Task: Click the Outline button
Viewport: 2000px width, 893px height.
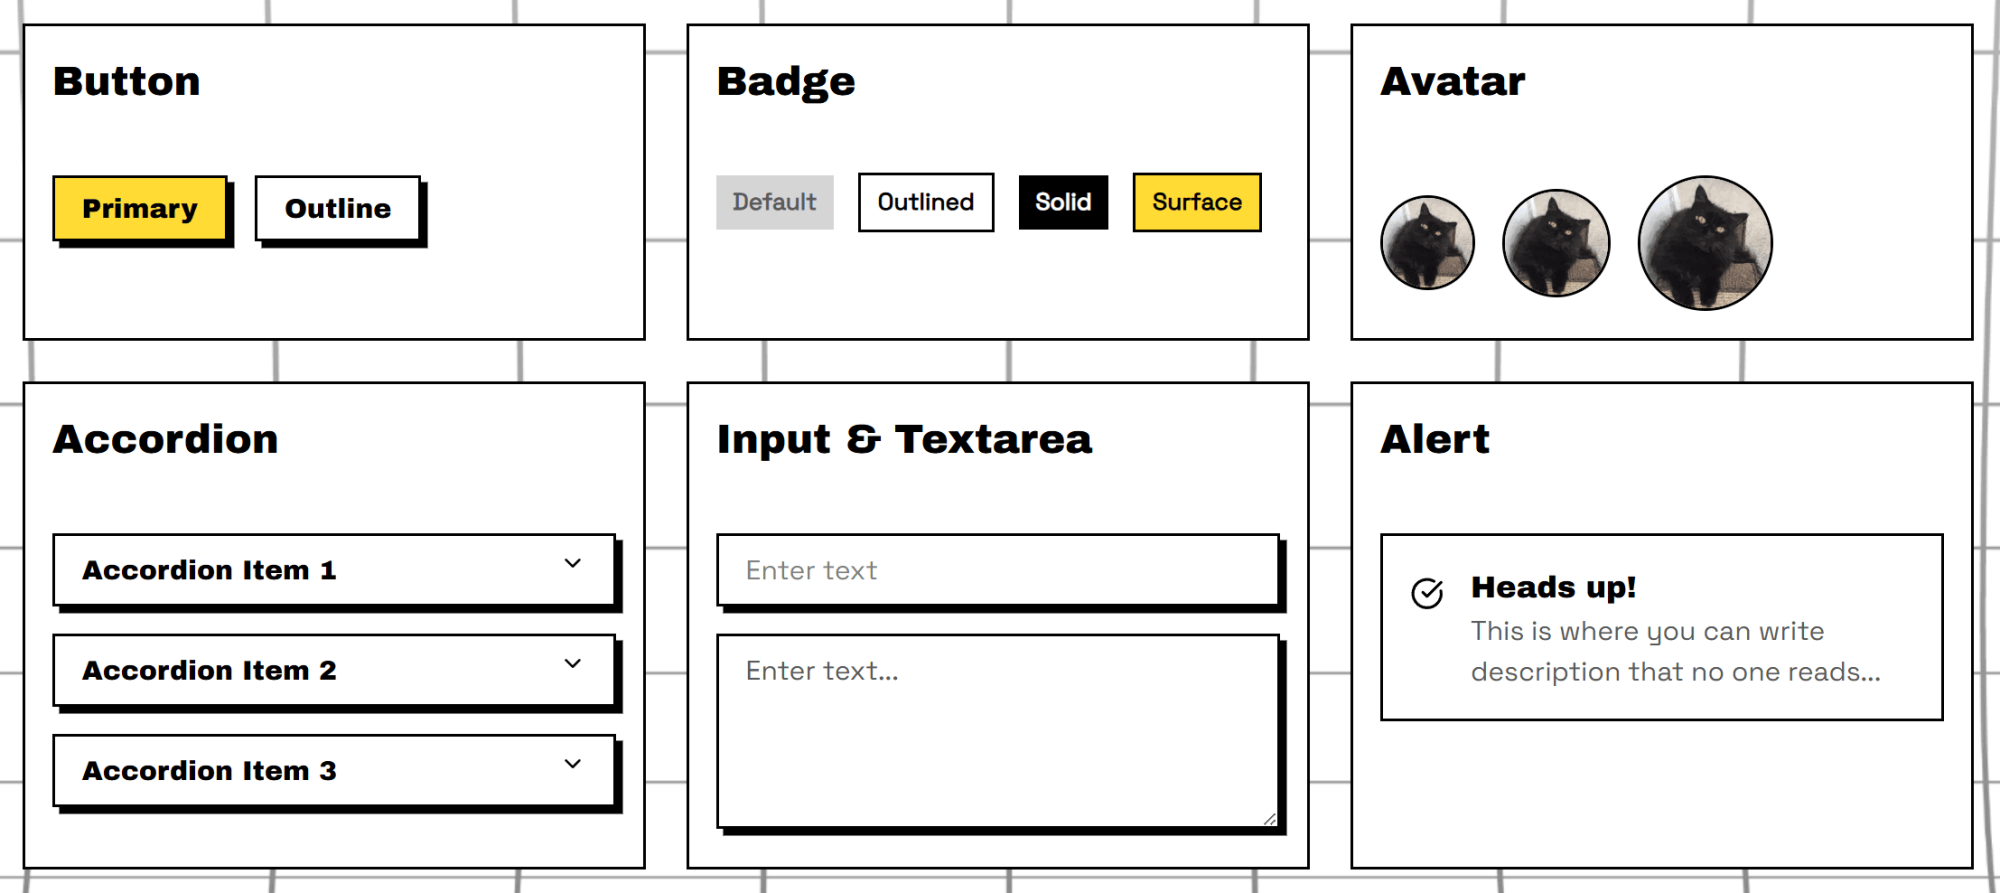Action: point(337,208)
